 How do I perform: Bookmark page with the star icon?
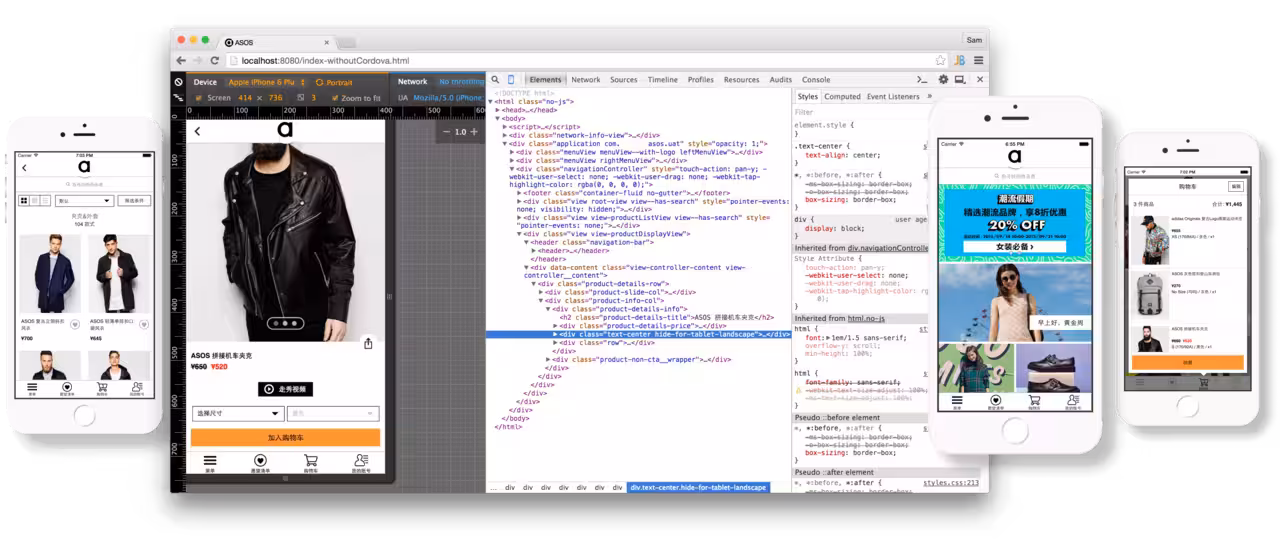click(x=941, y=61)
